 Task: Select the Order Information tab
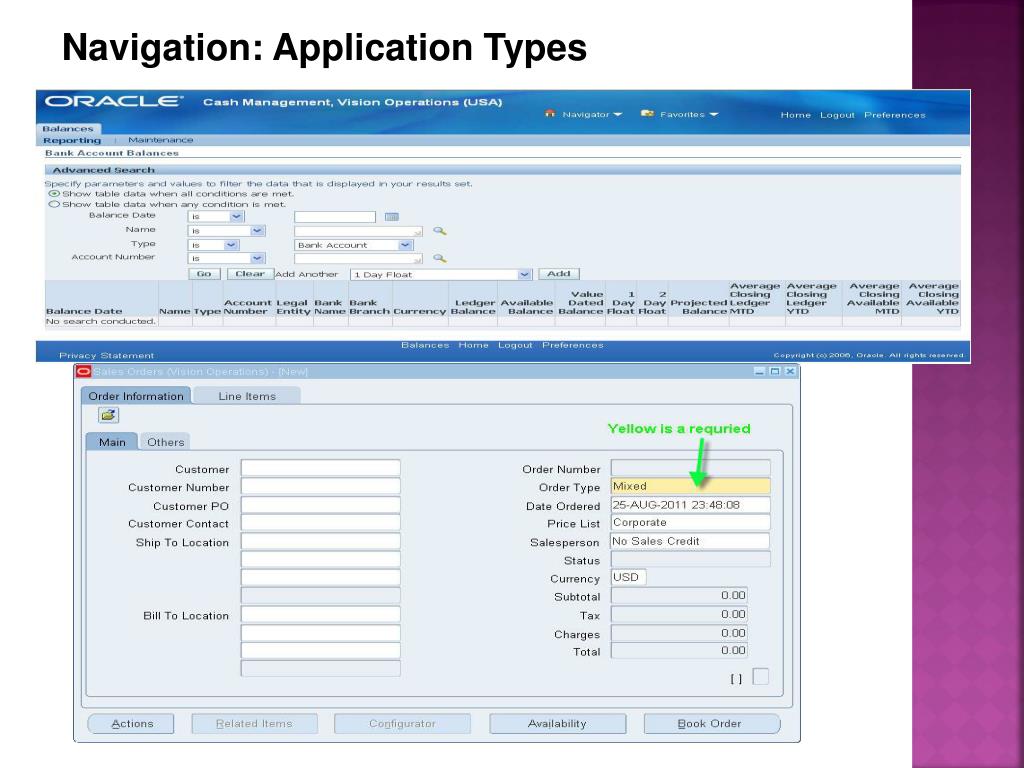(136, 396)
